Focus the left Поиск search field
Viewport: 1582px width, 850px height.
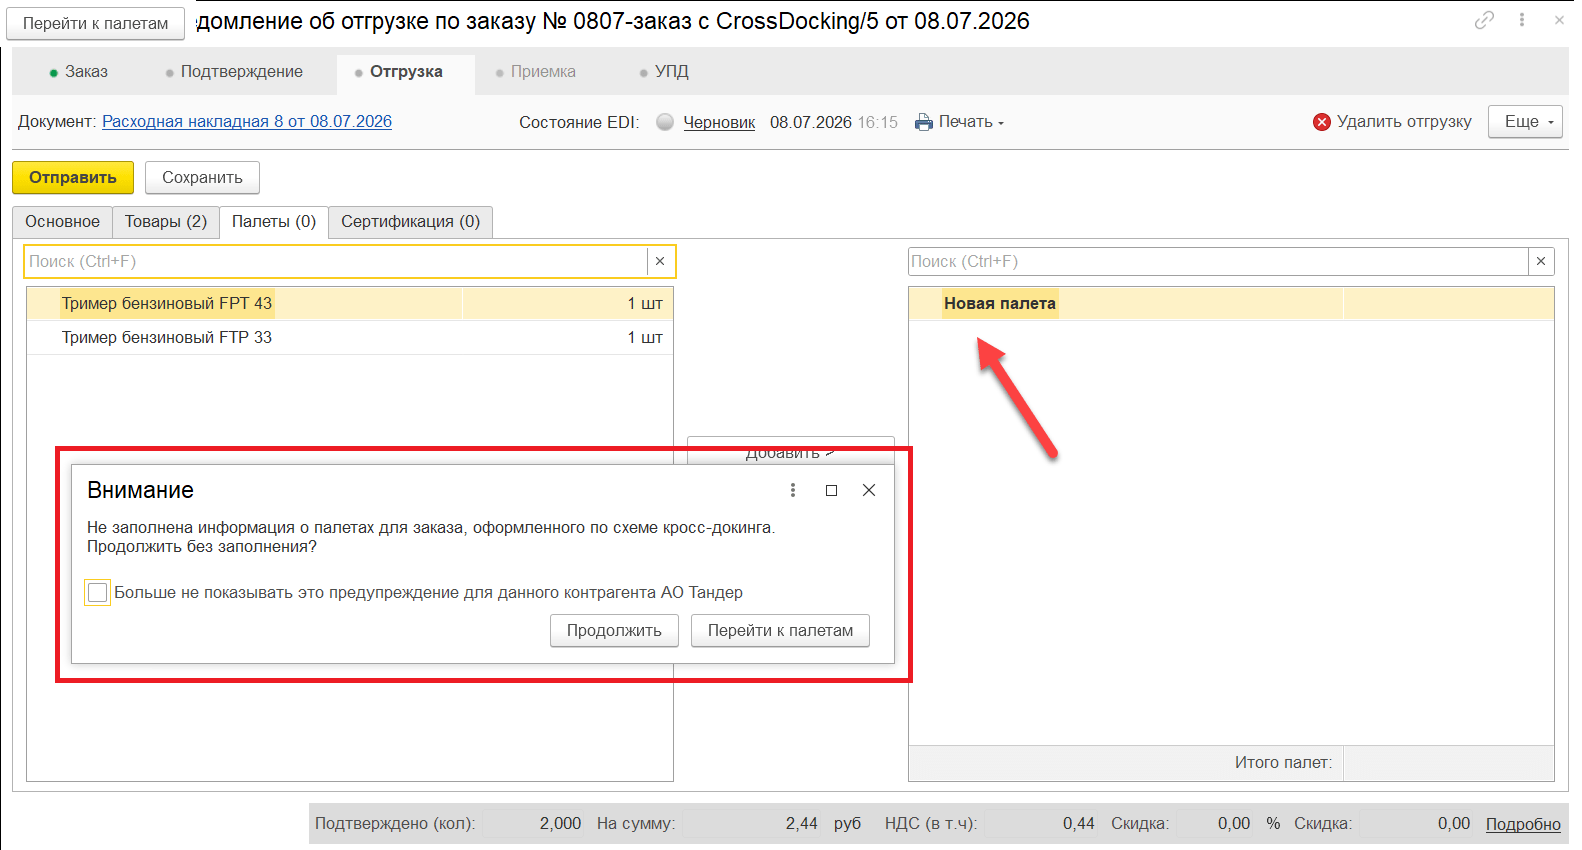[x=336, y=261]
